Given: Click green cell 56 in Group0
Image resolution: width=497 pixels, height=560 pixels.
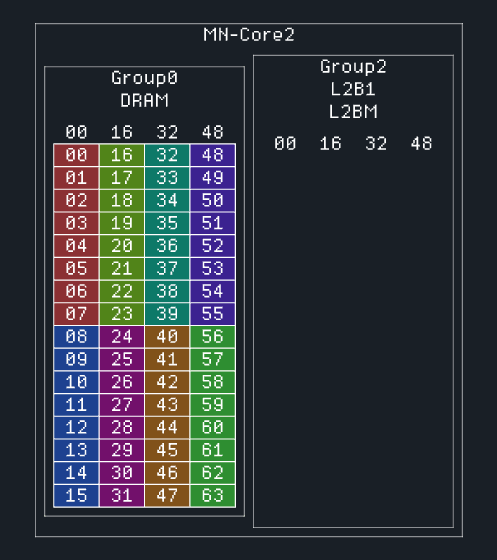Looking at the screenshot, I should click(213, 336).
